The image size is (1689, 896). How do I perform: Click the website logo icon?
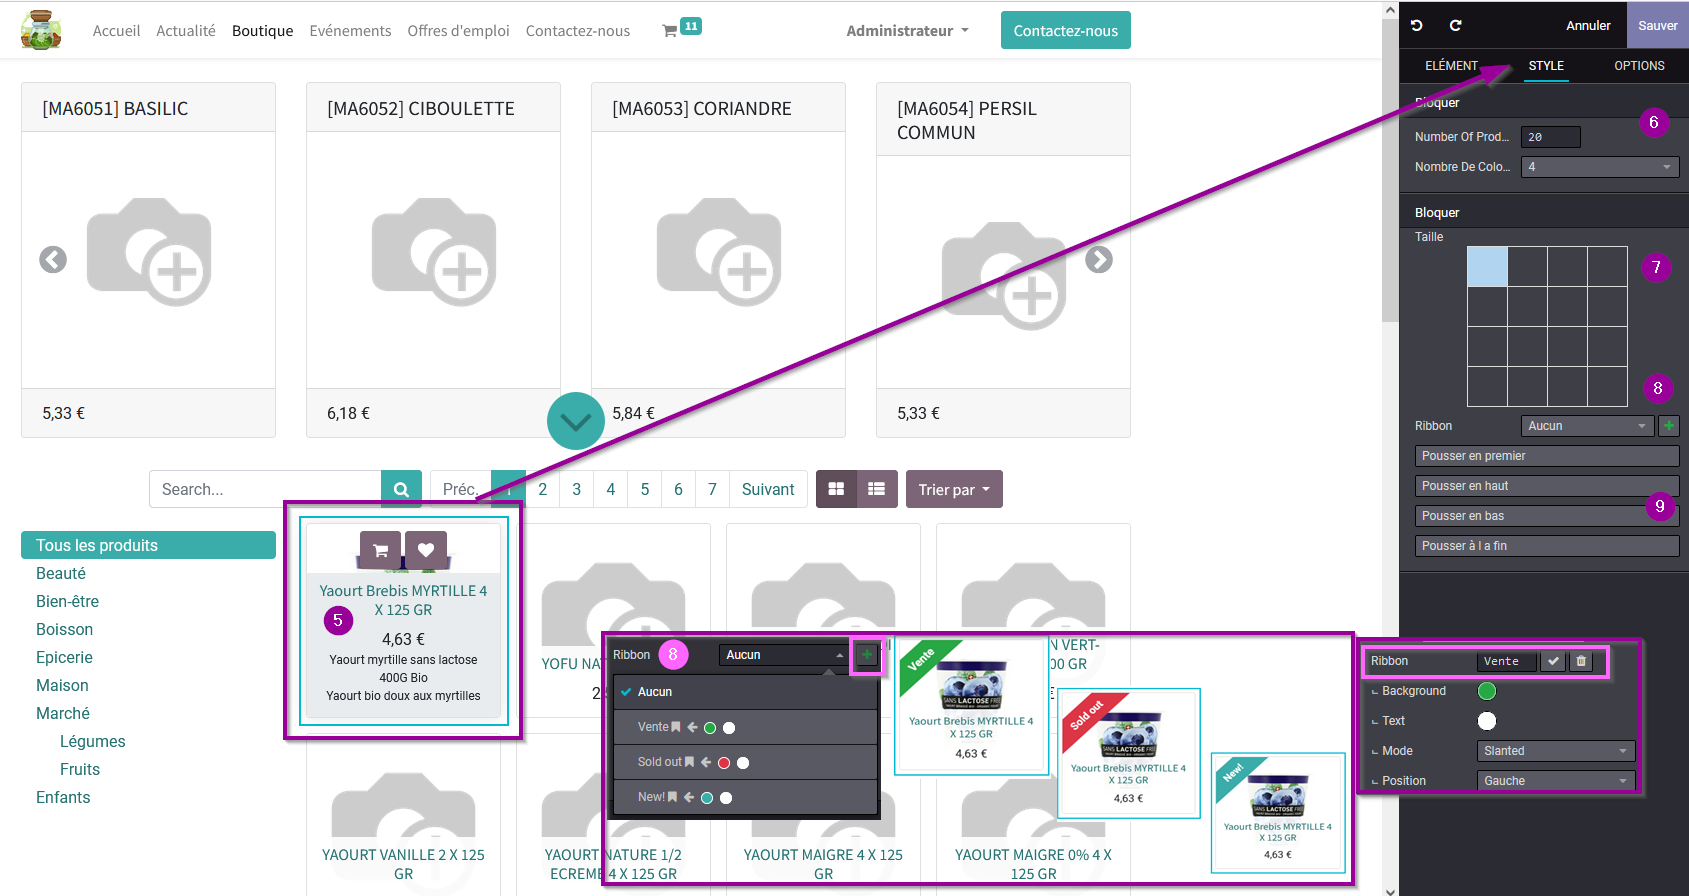point(41,30)
